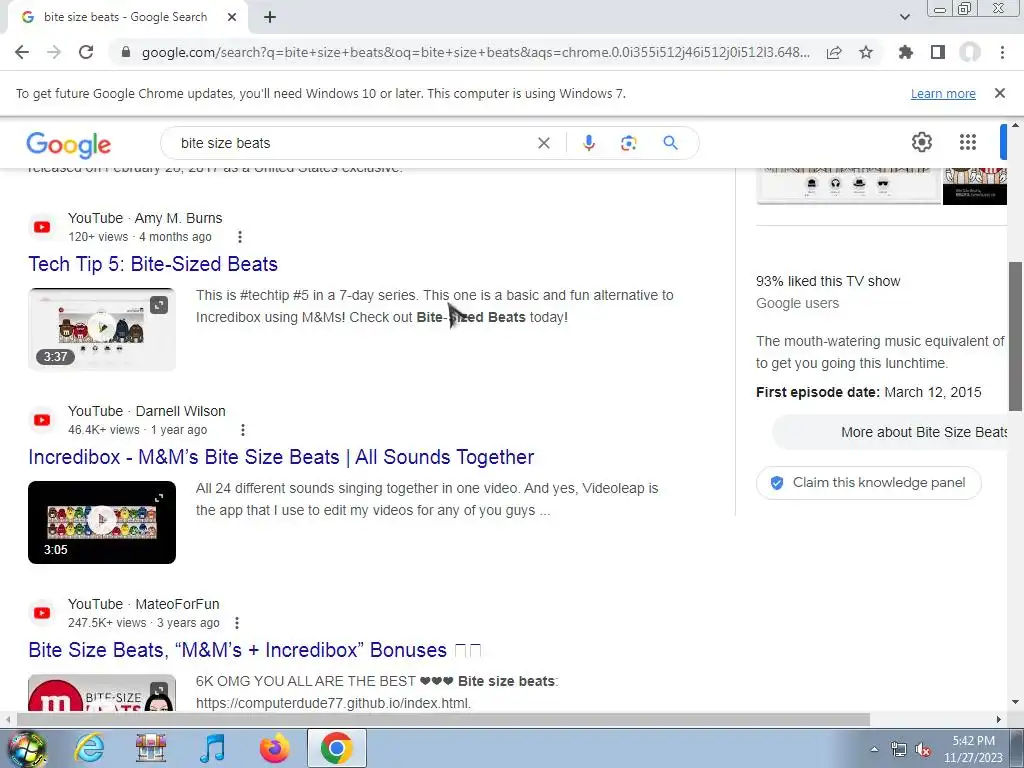Click the bite size beats search field

tap(353, 143)
